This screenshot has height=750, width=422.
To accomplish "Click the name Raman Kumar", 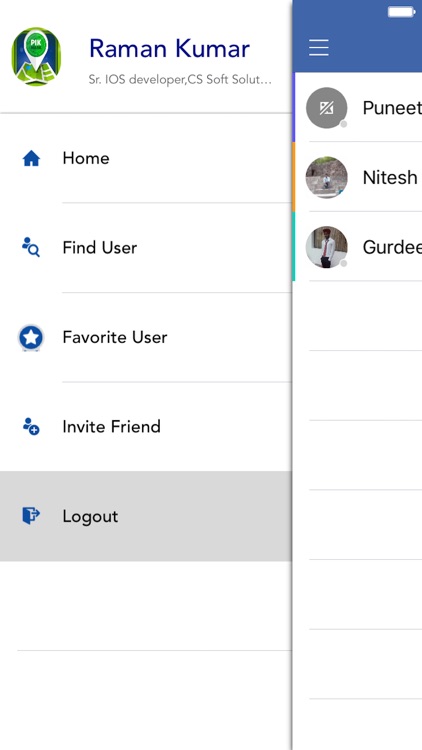I will coord(169,49).
